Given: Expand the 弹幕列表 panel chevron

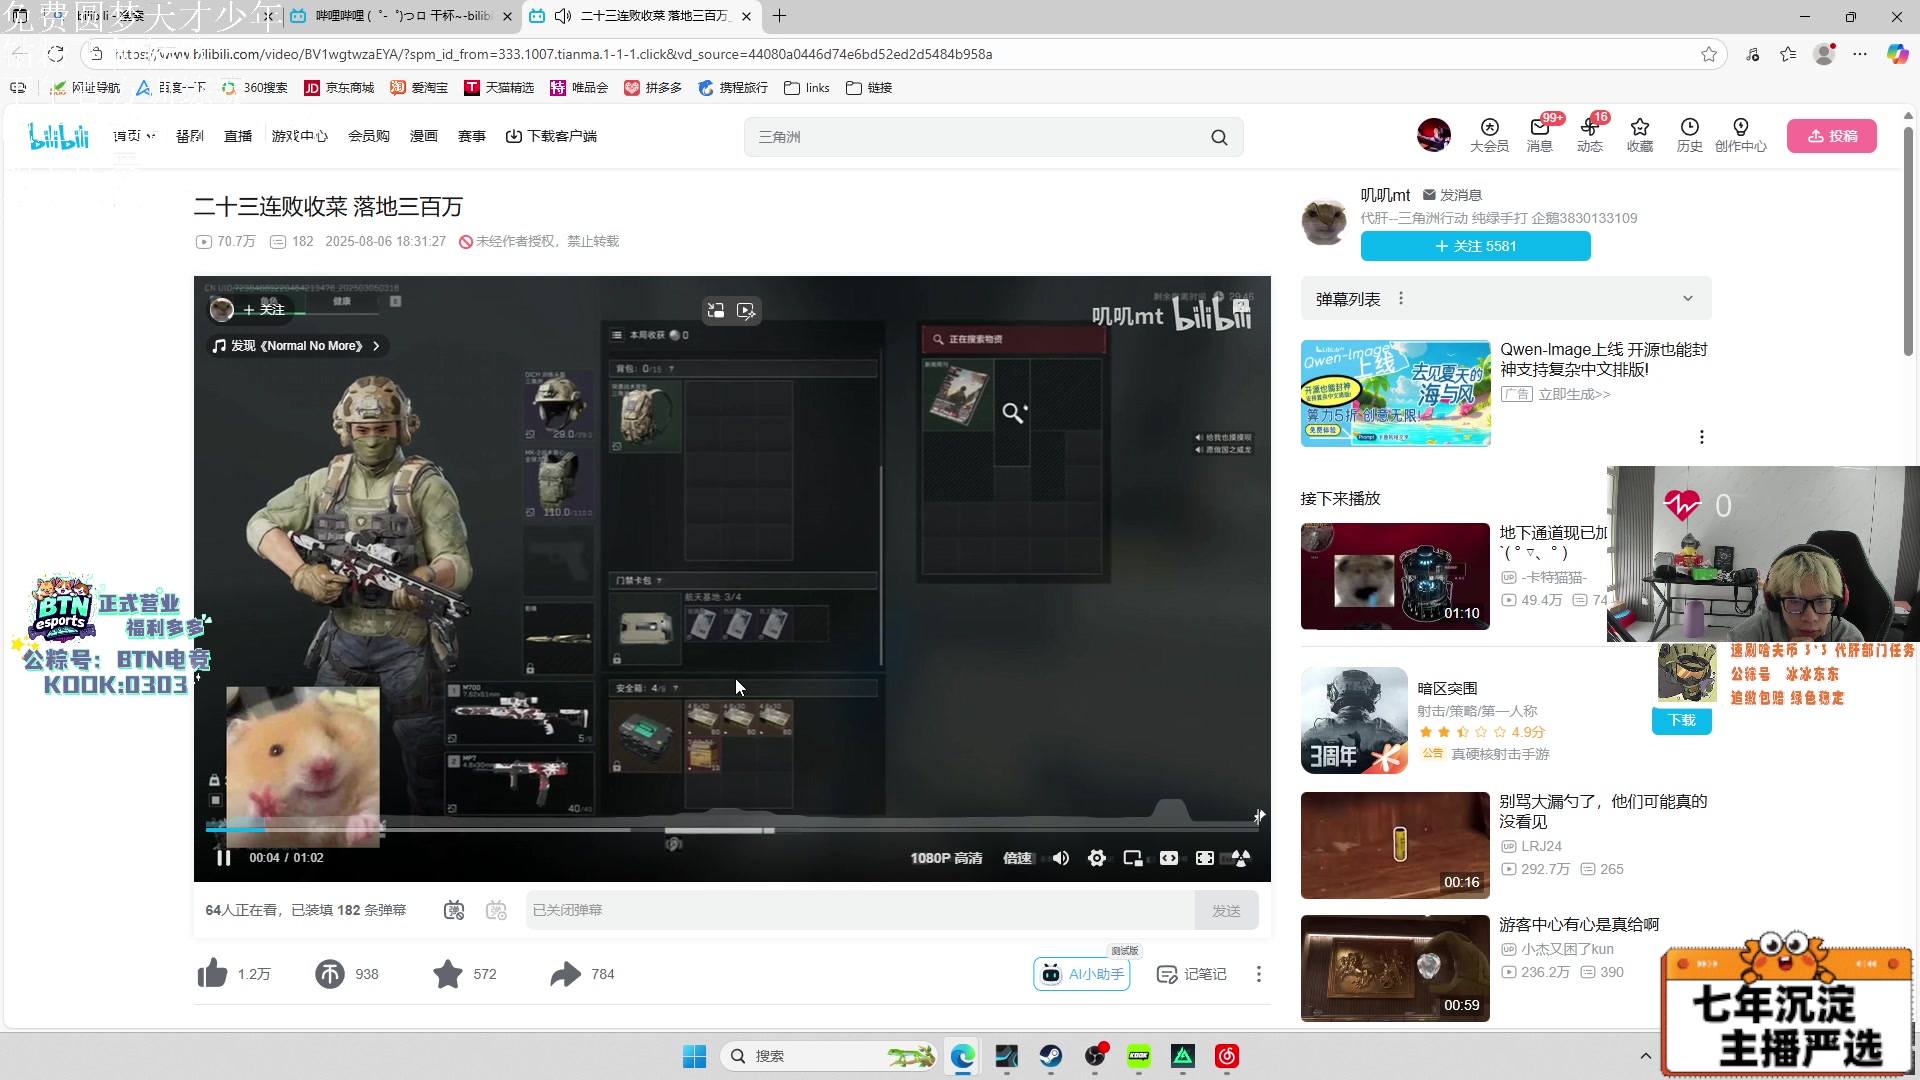Looking at the screenshot, I should tap(1688, 298).
